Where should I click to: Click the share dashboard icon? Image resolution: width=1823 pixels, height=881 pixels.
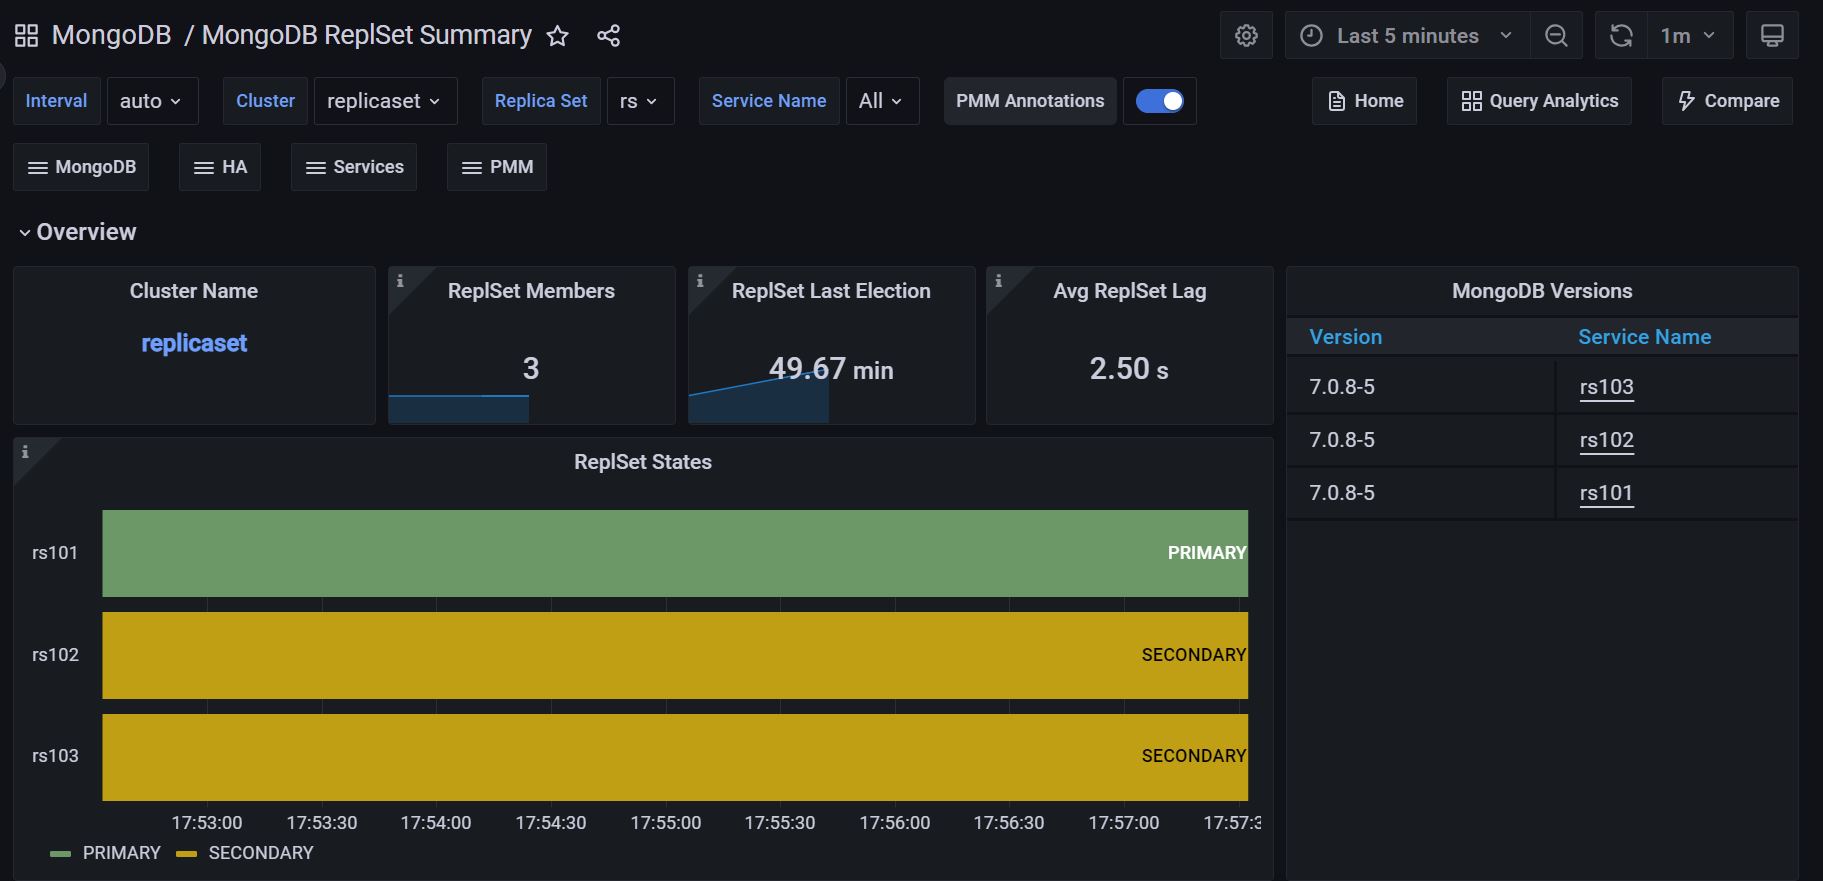click(x=608, y=36)
